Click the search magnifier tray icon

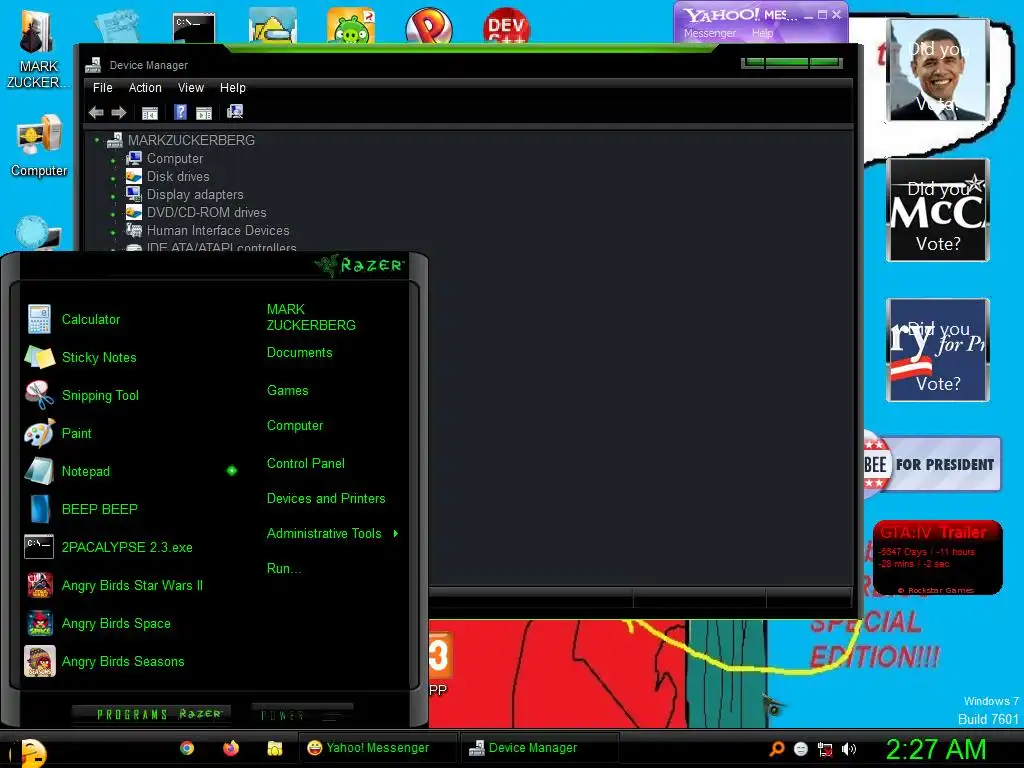(776, 749)
